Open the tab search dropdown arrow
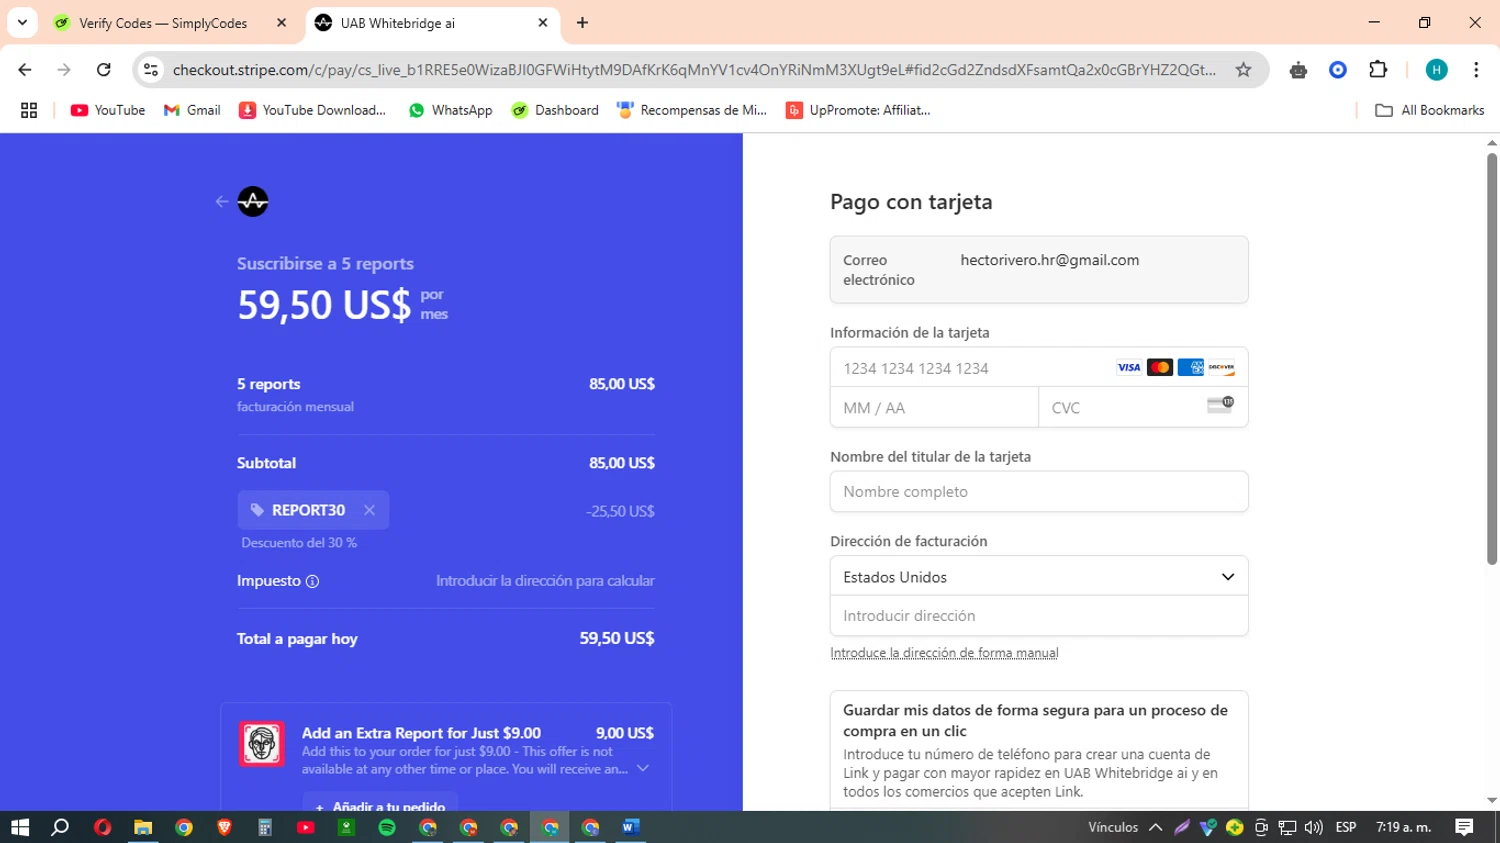 [22, 23]
